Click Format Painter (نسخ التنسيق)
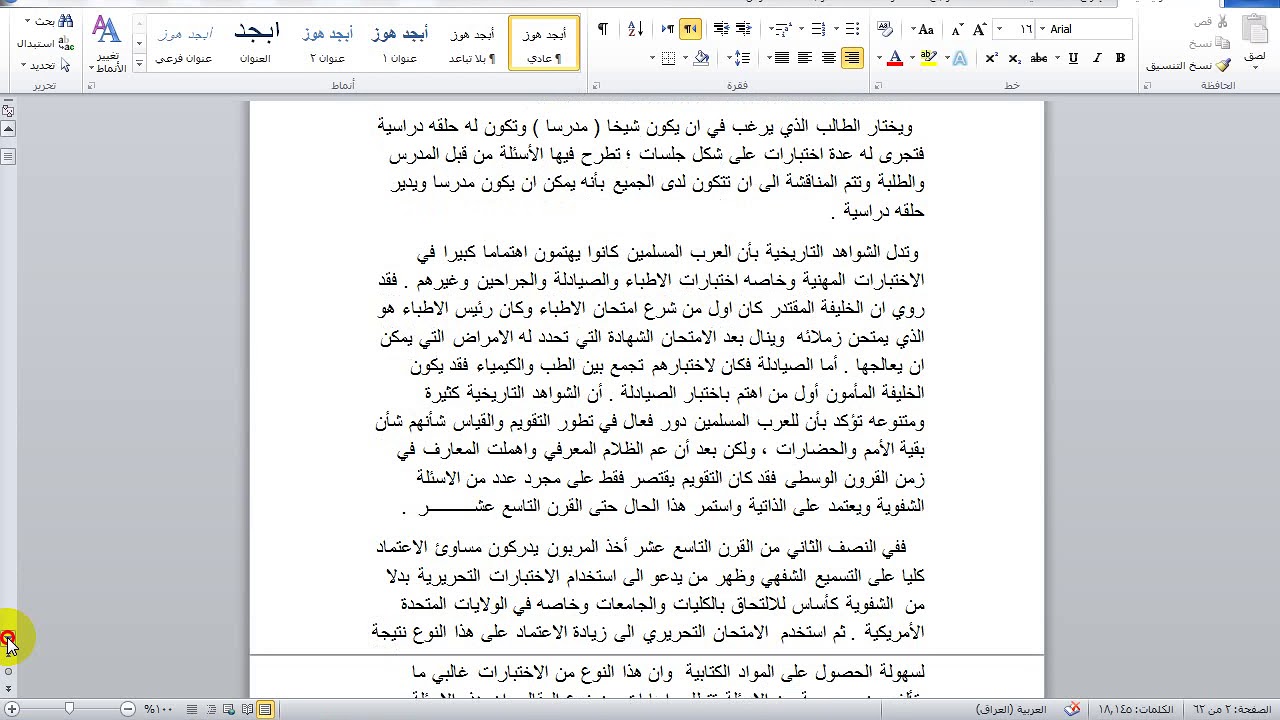The height and width of the screenshot is (720, 1280). [x=1188, y=65]
